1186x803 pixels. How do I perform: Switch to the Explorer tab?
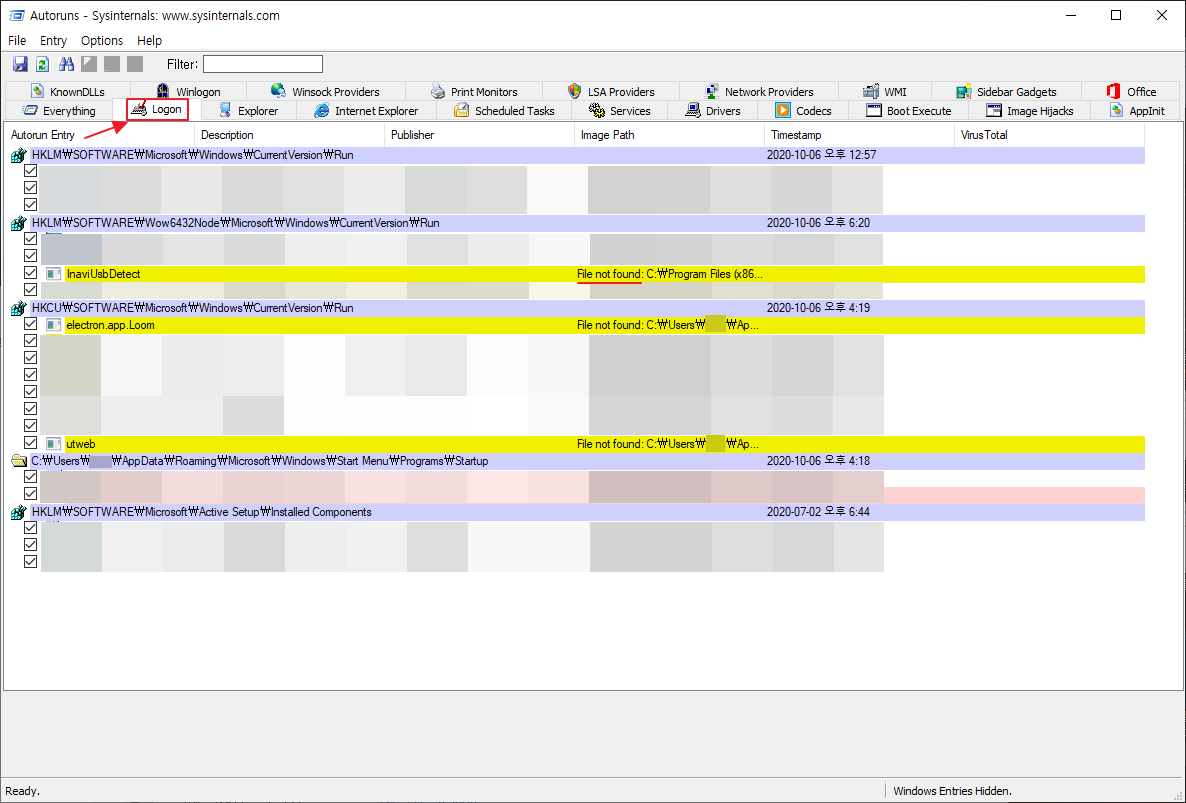pyautogui.click(x=249, y=110)
